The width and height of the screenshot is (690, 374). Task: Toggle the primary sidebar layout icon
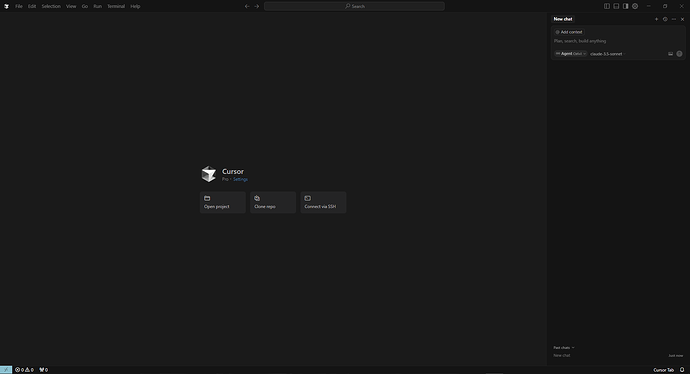(607, 6)
